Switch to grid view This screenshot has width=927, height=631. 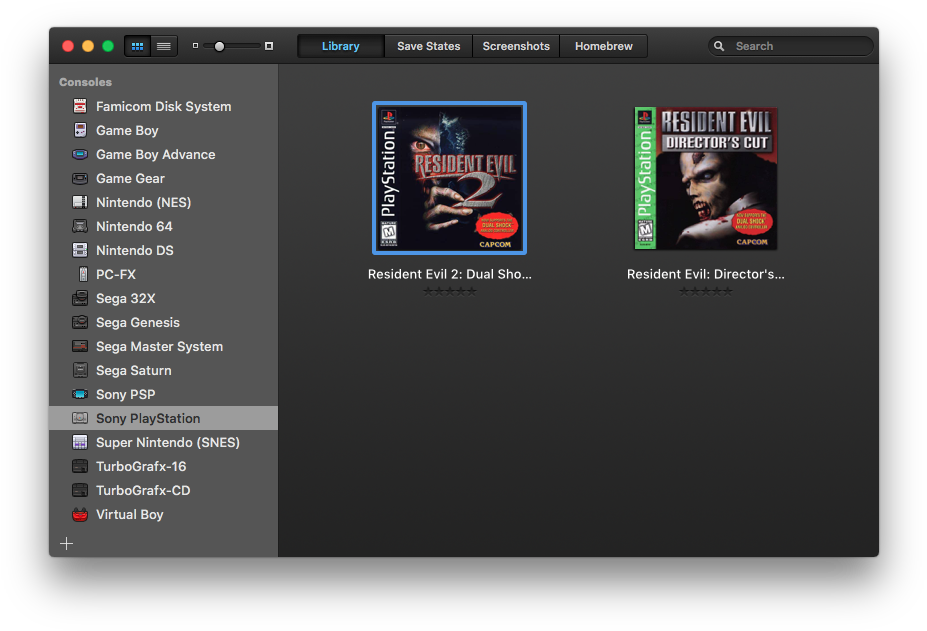(137, 46)
